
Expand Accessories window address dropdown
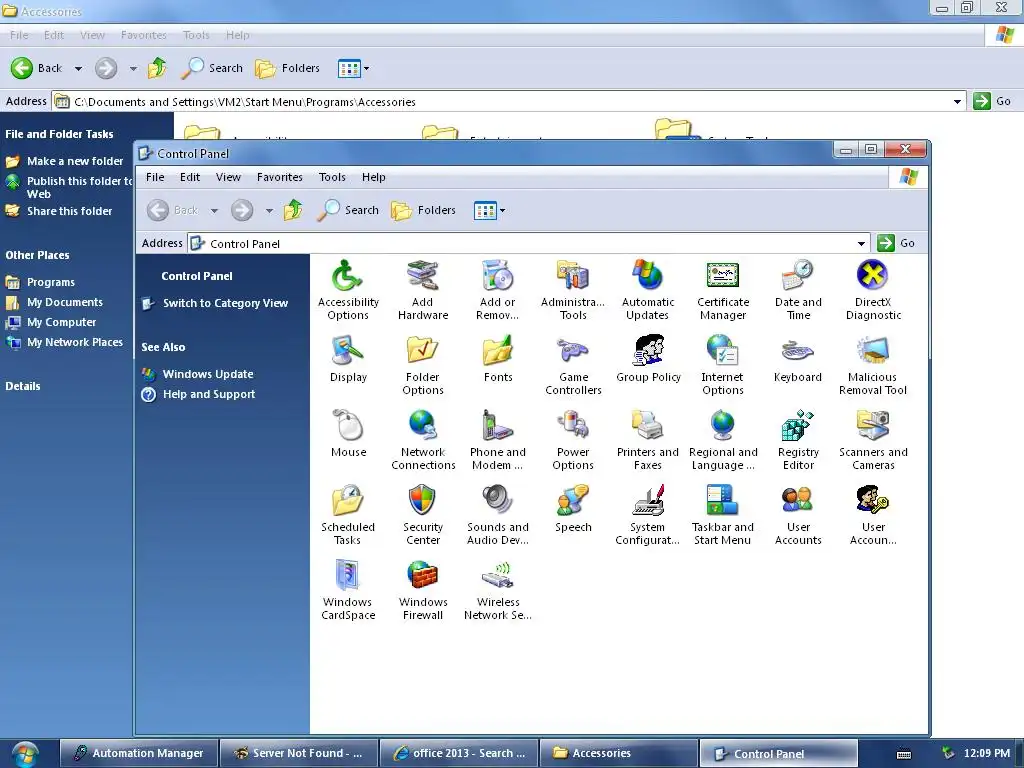pyautogui.click(x=957, y=102)
